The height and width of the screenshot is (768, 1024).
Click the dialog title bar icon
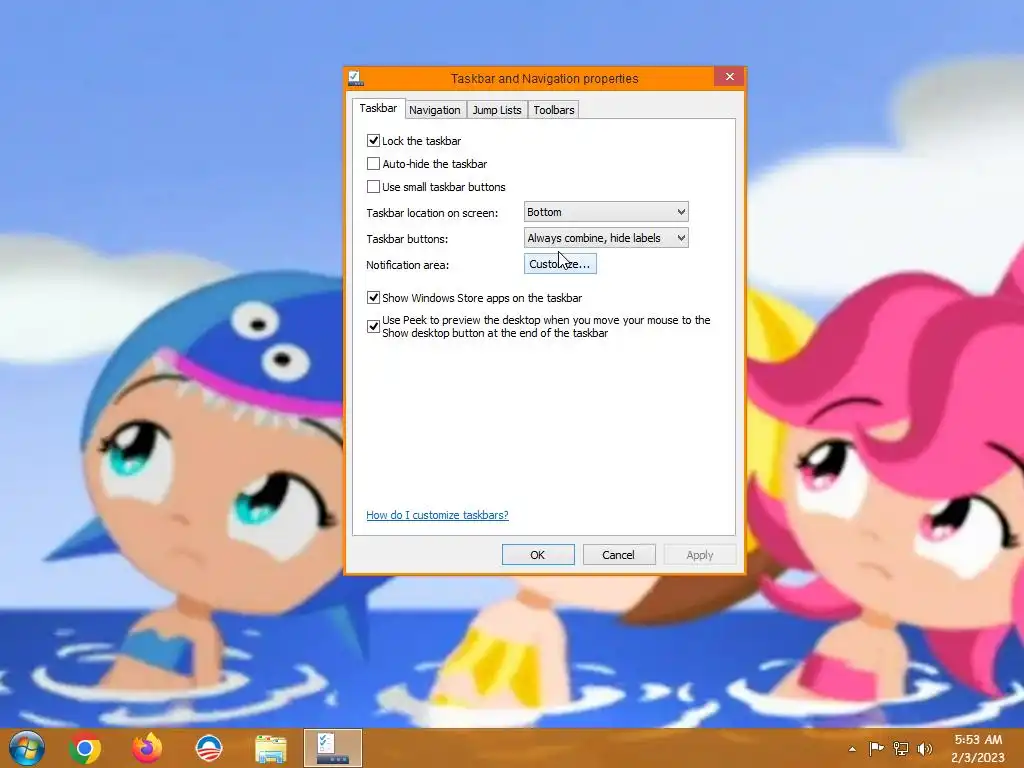356,78
